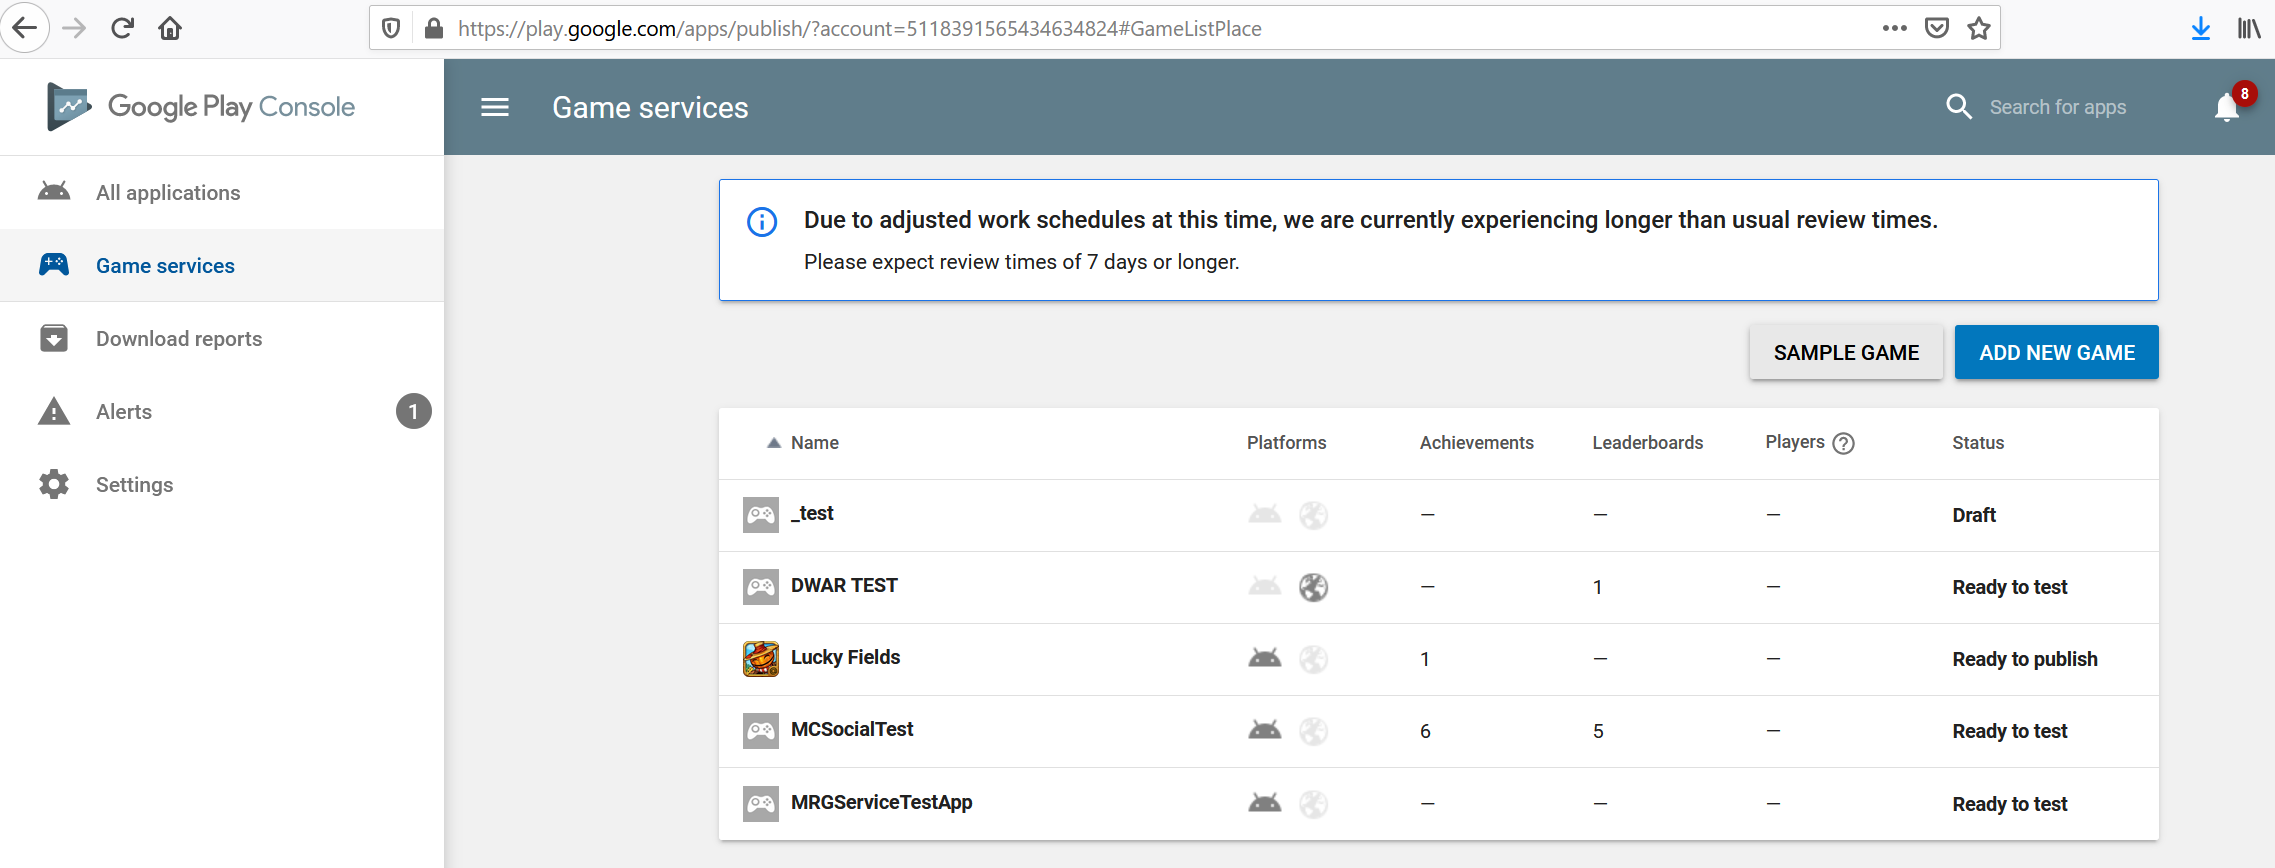
Task: Open page actions three-dot menu
Action: coord(1894,28)
